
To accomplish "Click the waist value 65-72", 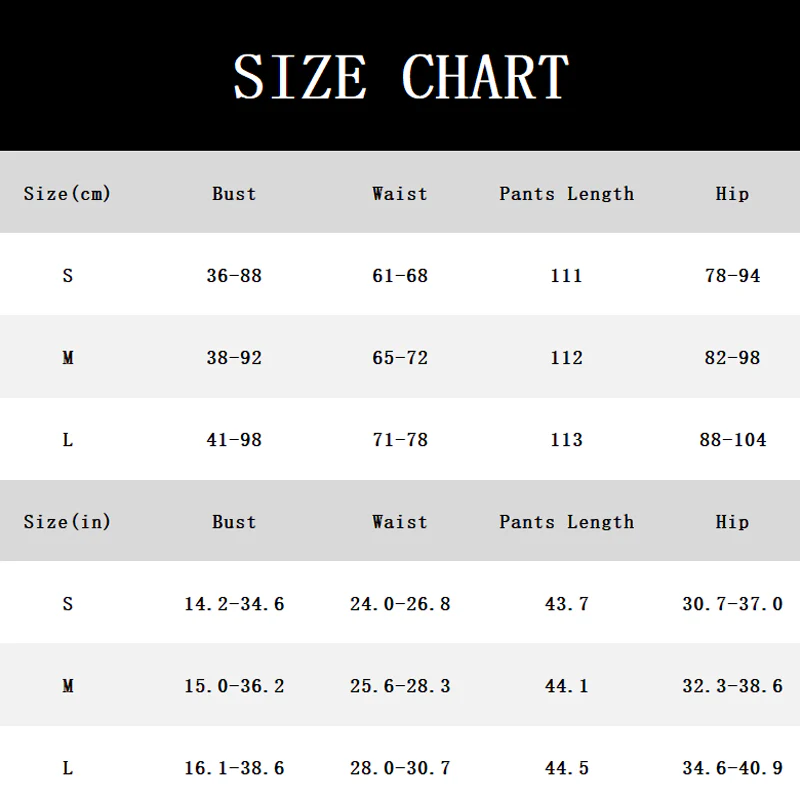I will point(400,358).
